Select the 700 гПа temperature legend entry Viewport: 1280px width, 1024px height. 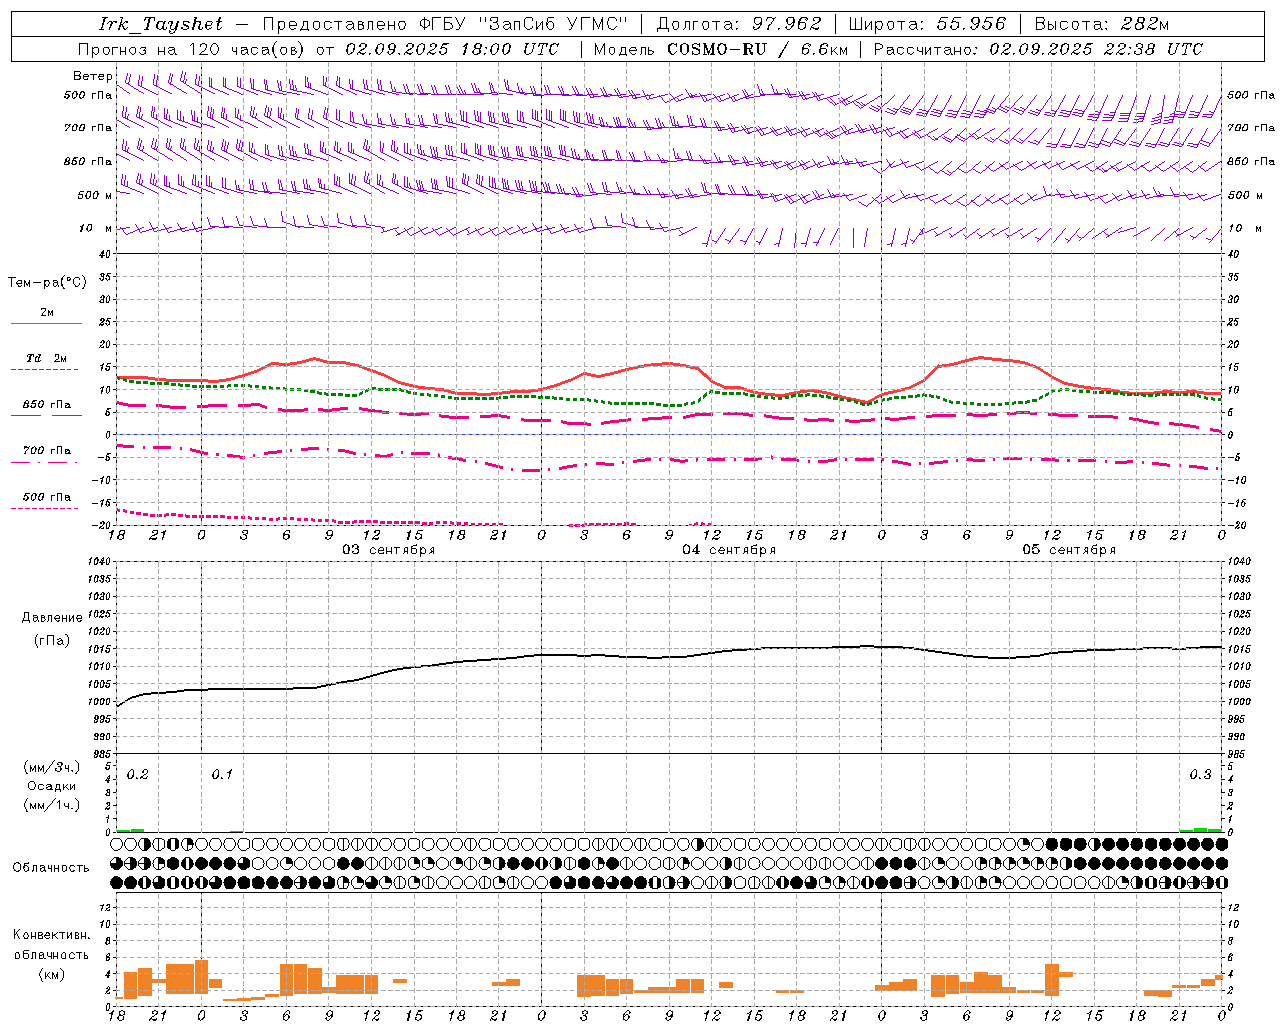(47, 450)
